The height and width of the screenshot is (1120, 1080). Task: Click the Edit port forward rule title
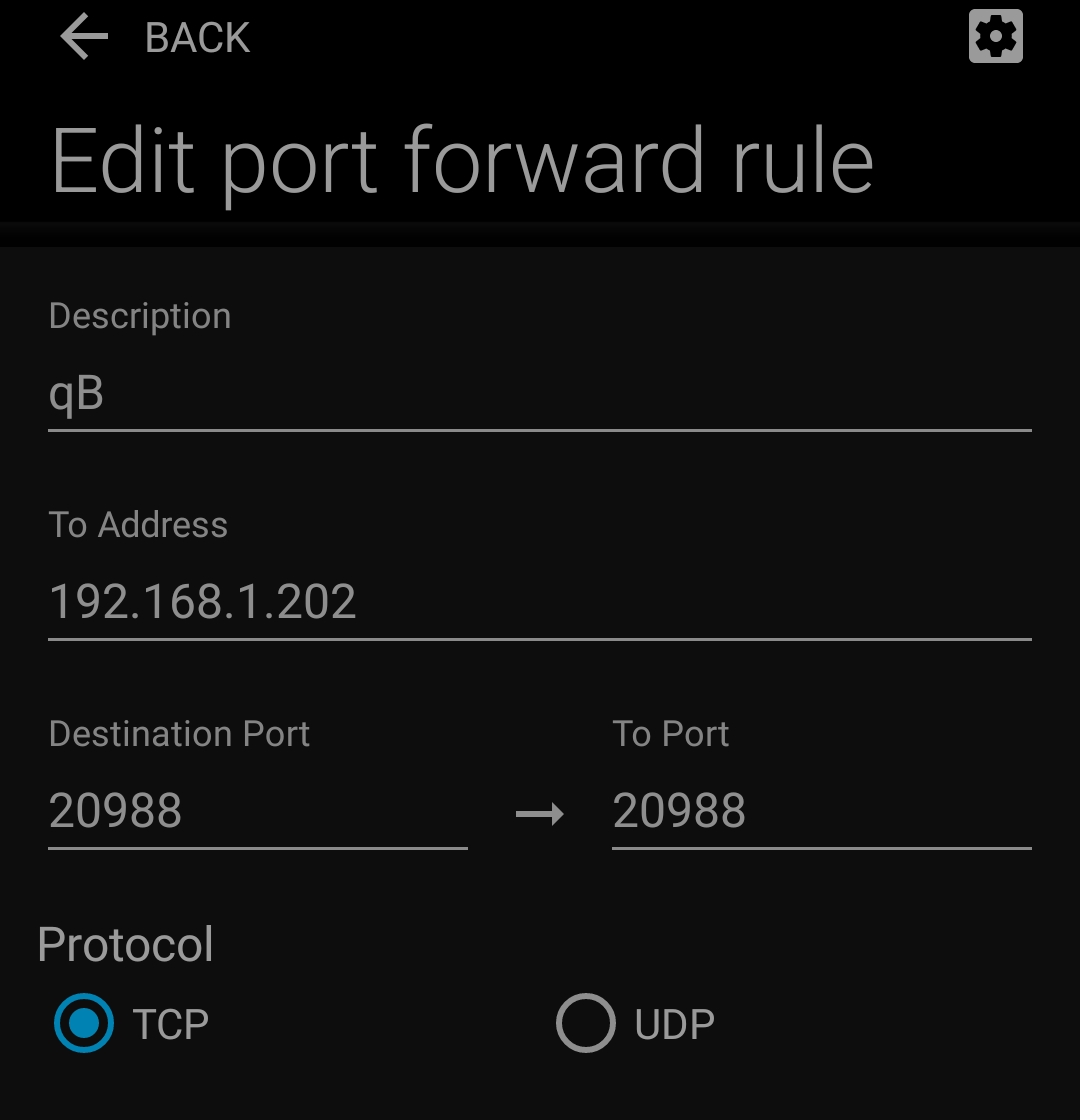[x=462, y=160]
